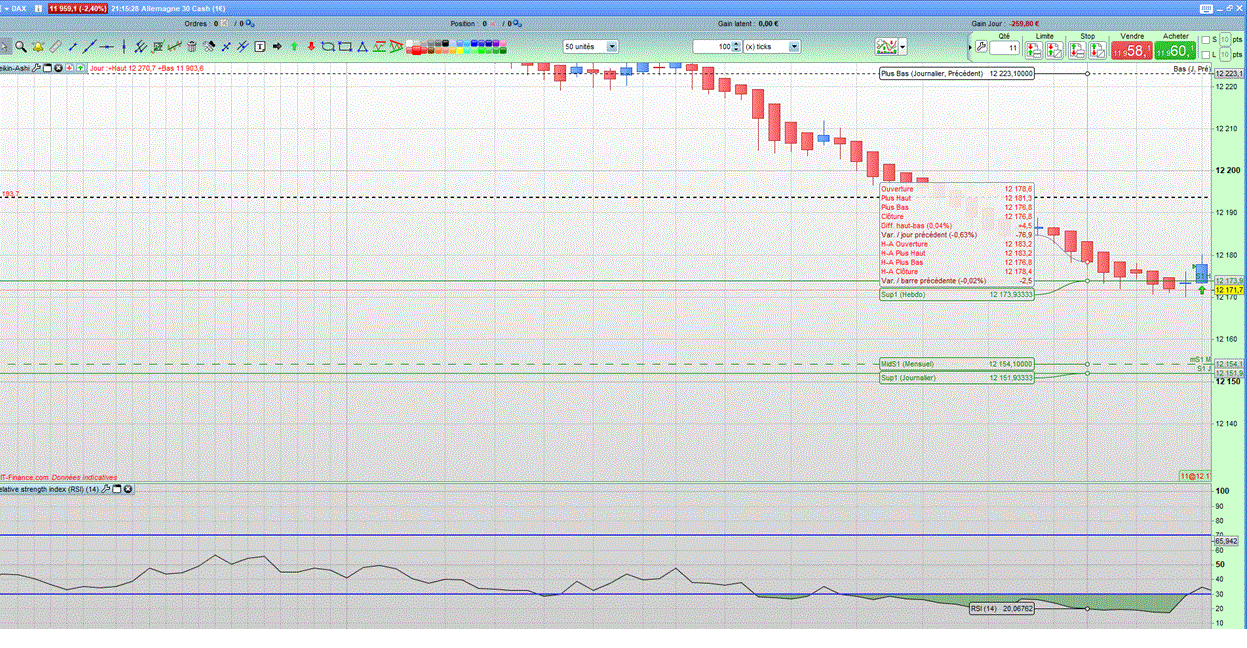
Task: Click MidS1 (Mensuel) level label
Action: [x=956, y=364]
